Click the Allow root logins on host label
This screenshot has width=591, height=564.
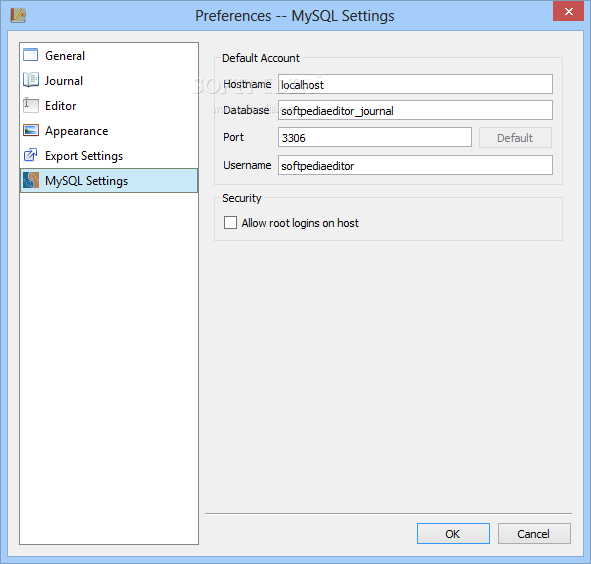[300, 223]
